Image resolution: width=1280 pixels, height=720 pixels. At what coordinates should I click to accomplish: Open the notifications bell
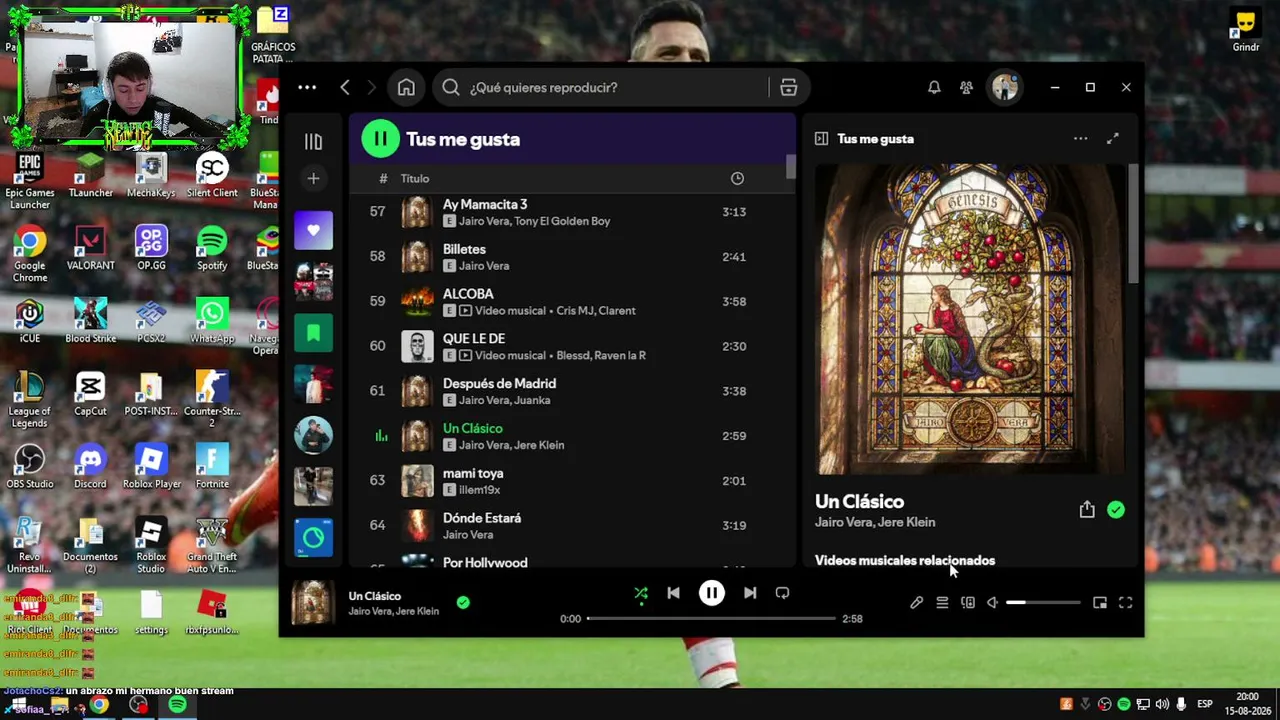[x=934, y=88]
